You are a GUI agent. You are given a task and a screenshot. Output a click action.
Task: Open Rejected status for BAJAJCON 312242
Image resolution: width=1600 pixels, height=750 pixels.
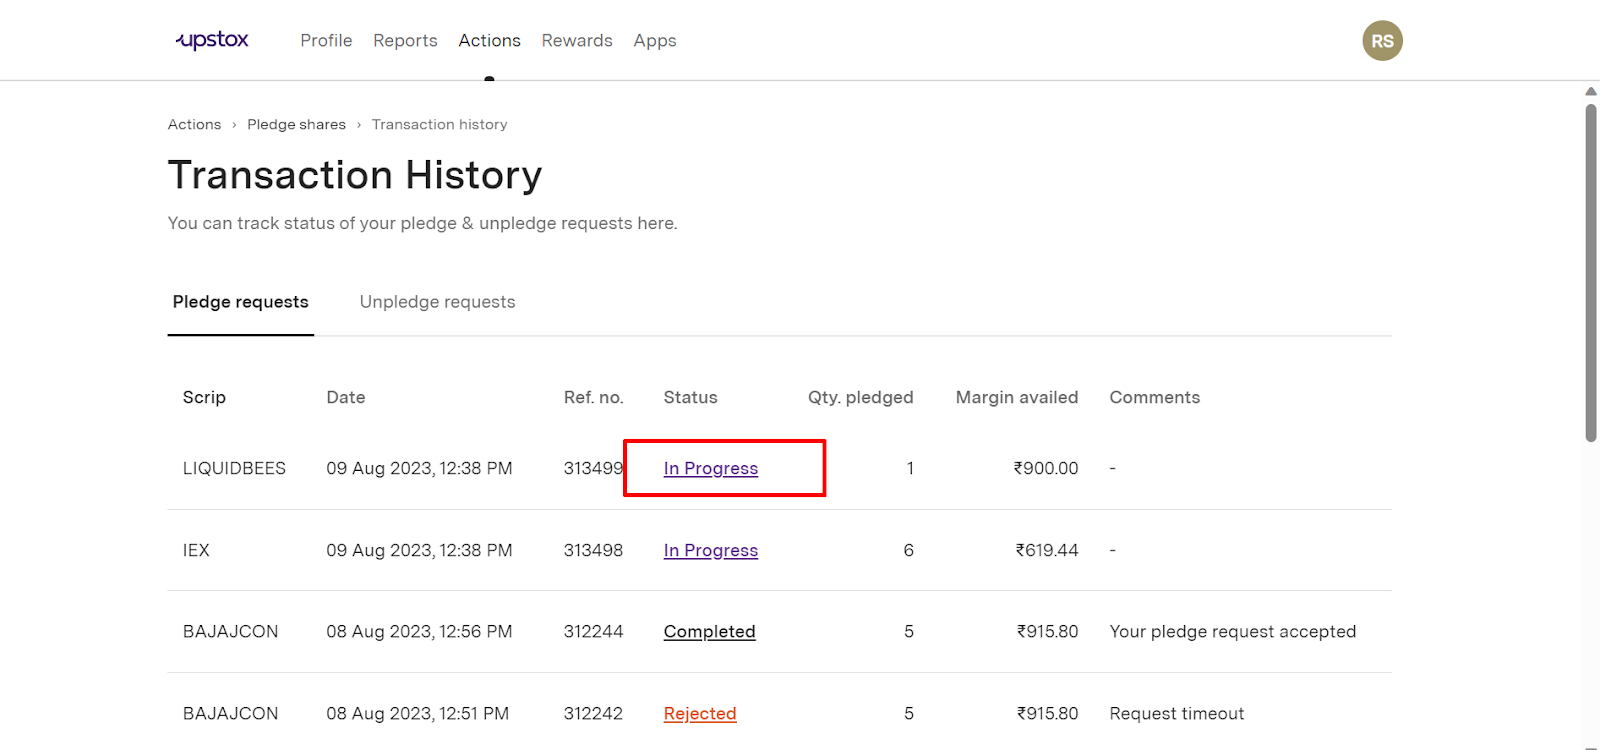click(700, 713)
